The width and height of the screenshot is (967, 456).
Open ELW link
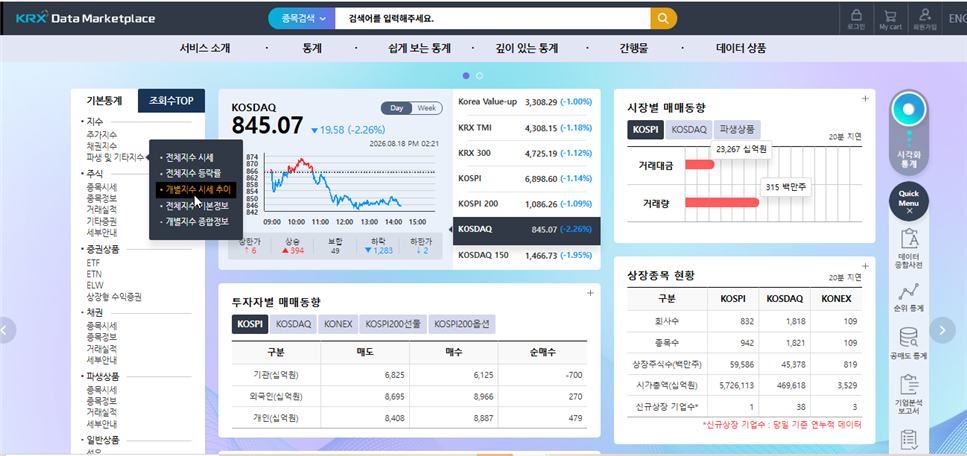94,285
